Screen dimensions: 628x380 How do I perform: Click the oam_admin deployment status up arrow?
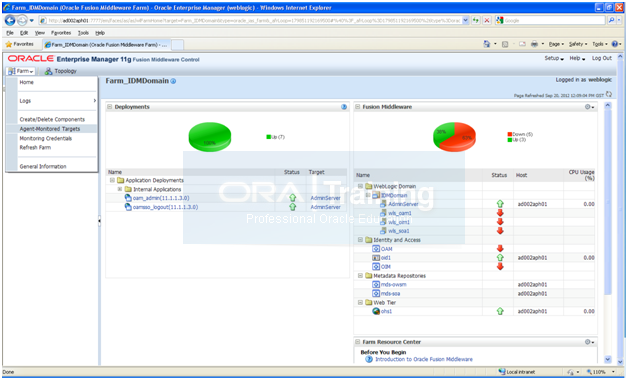tap(293, 198)
